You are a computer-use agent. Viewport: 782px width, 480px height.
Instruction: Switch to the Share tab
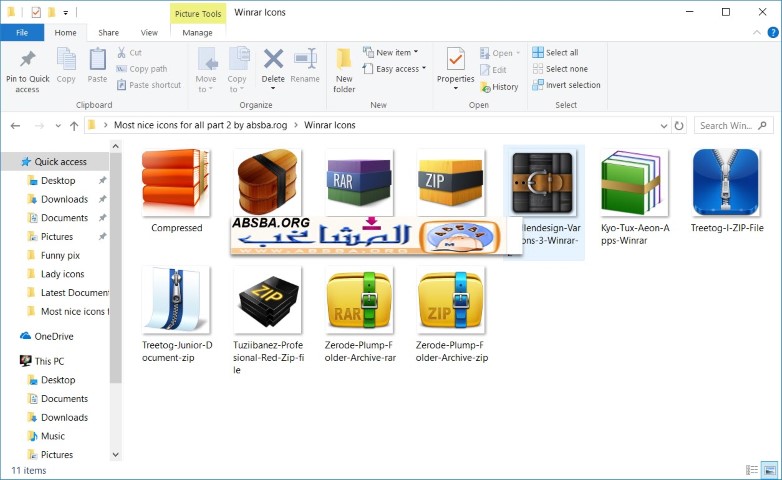coord(108,32)
